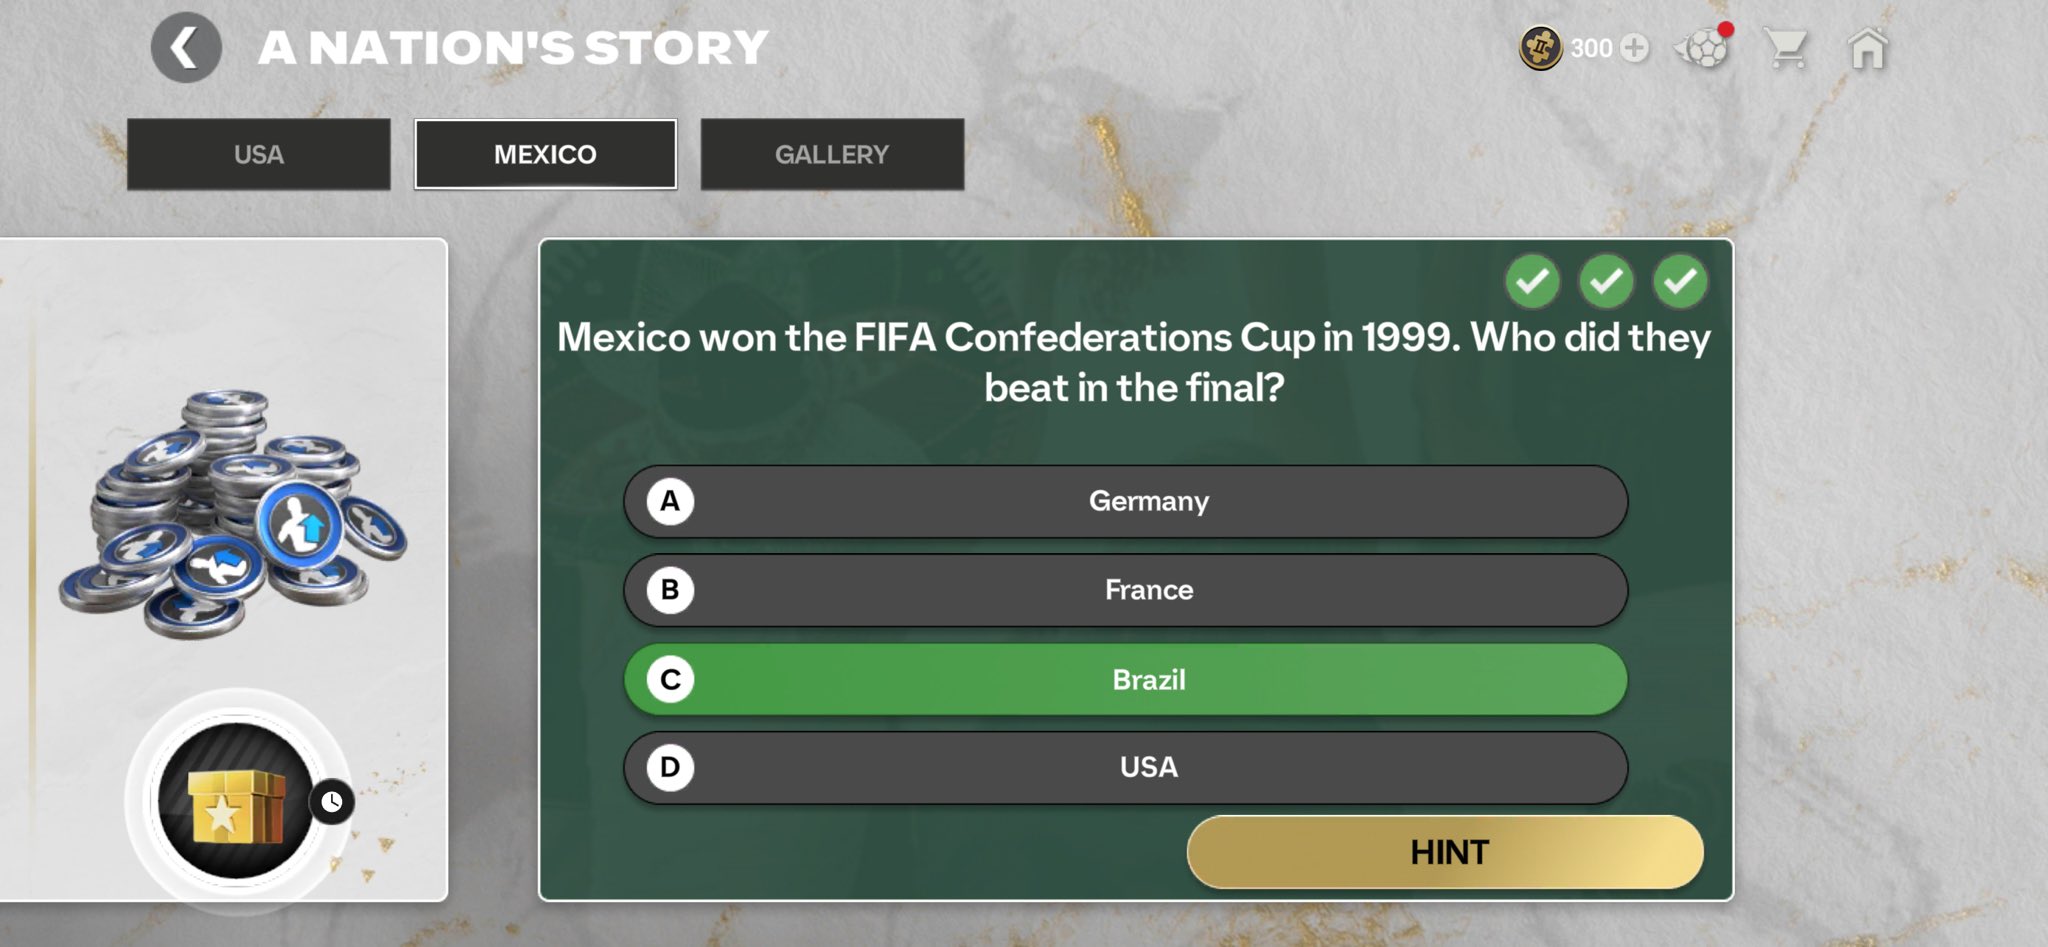The height and width of the screenshot is (947, 2048).
Task: Open the shopping cart store
Action: 1786,48
